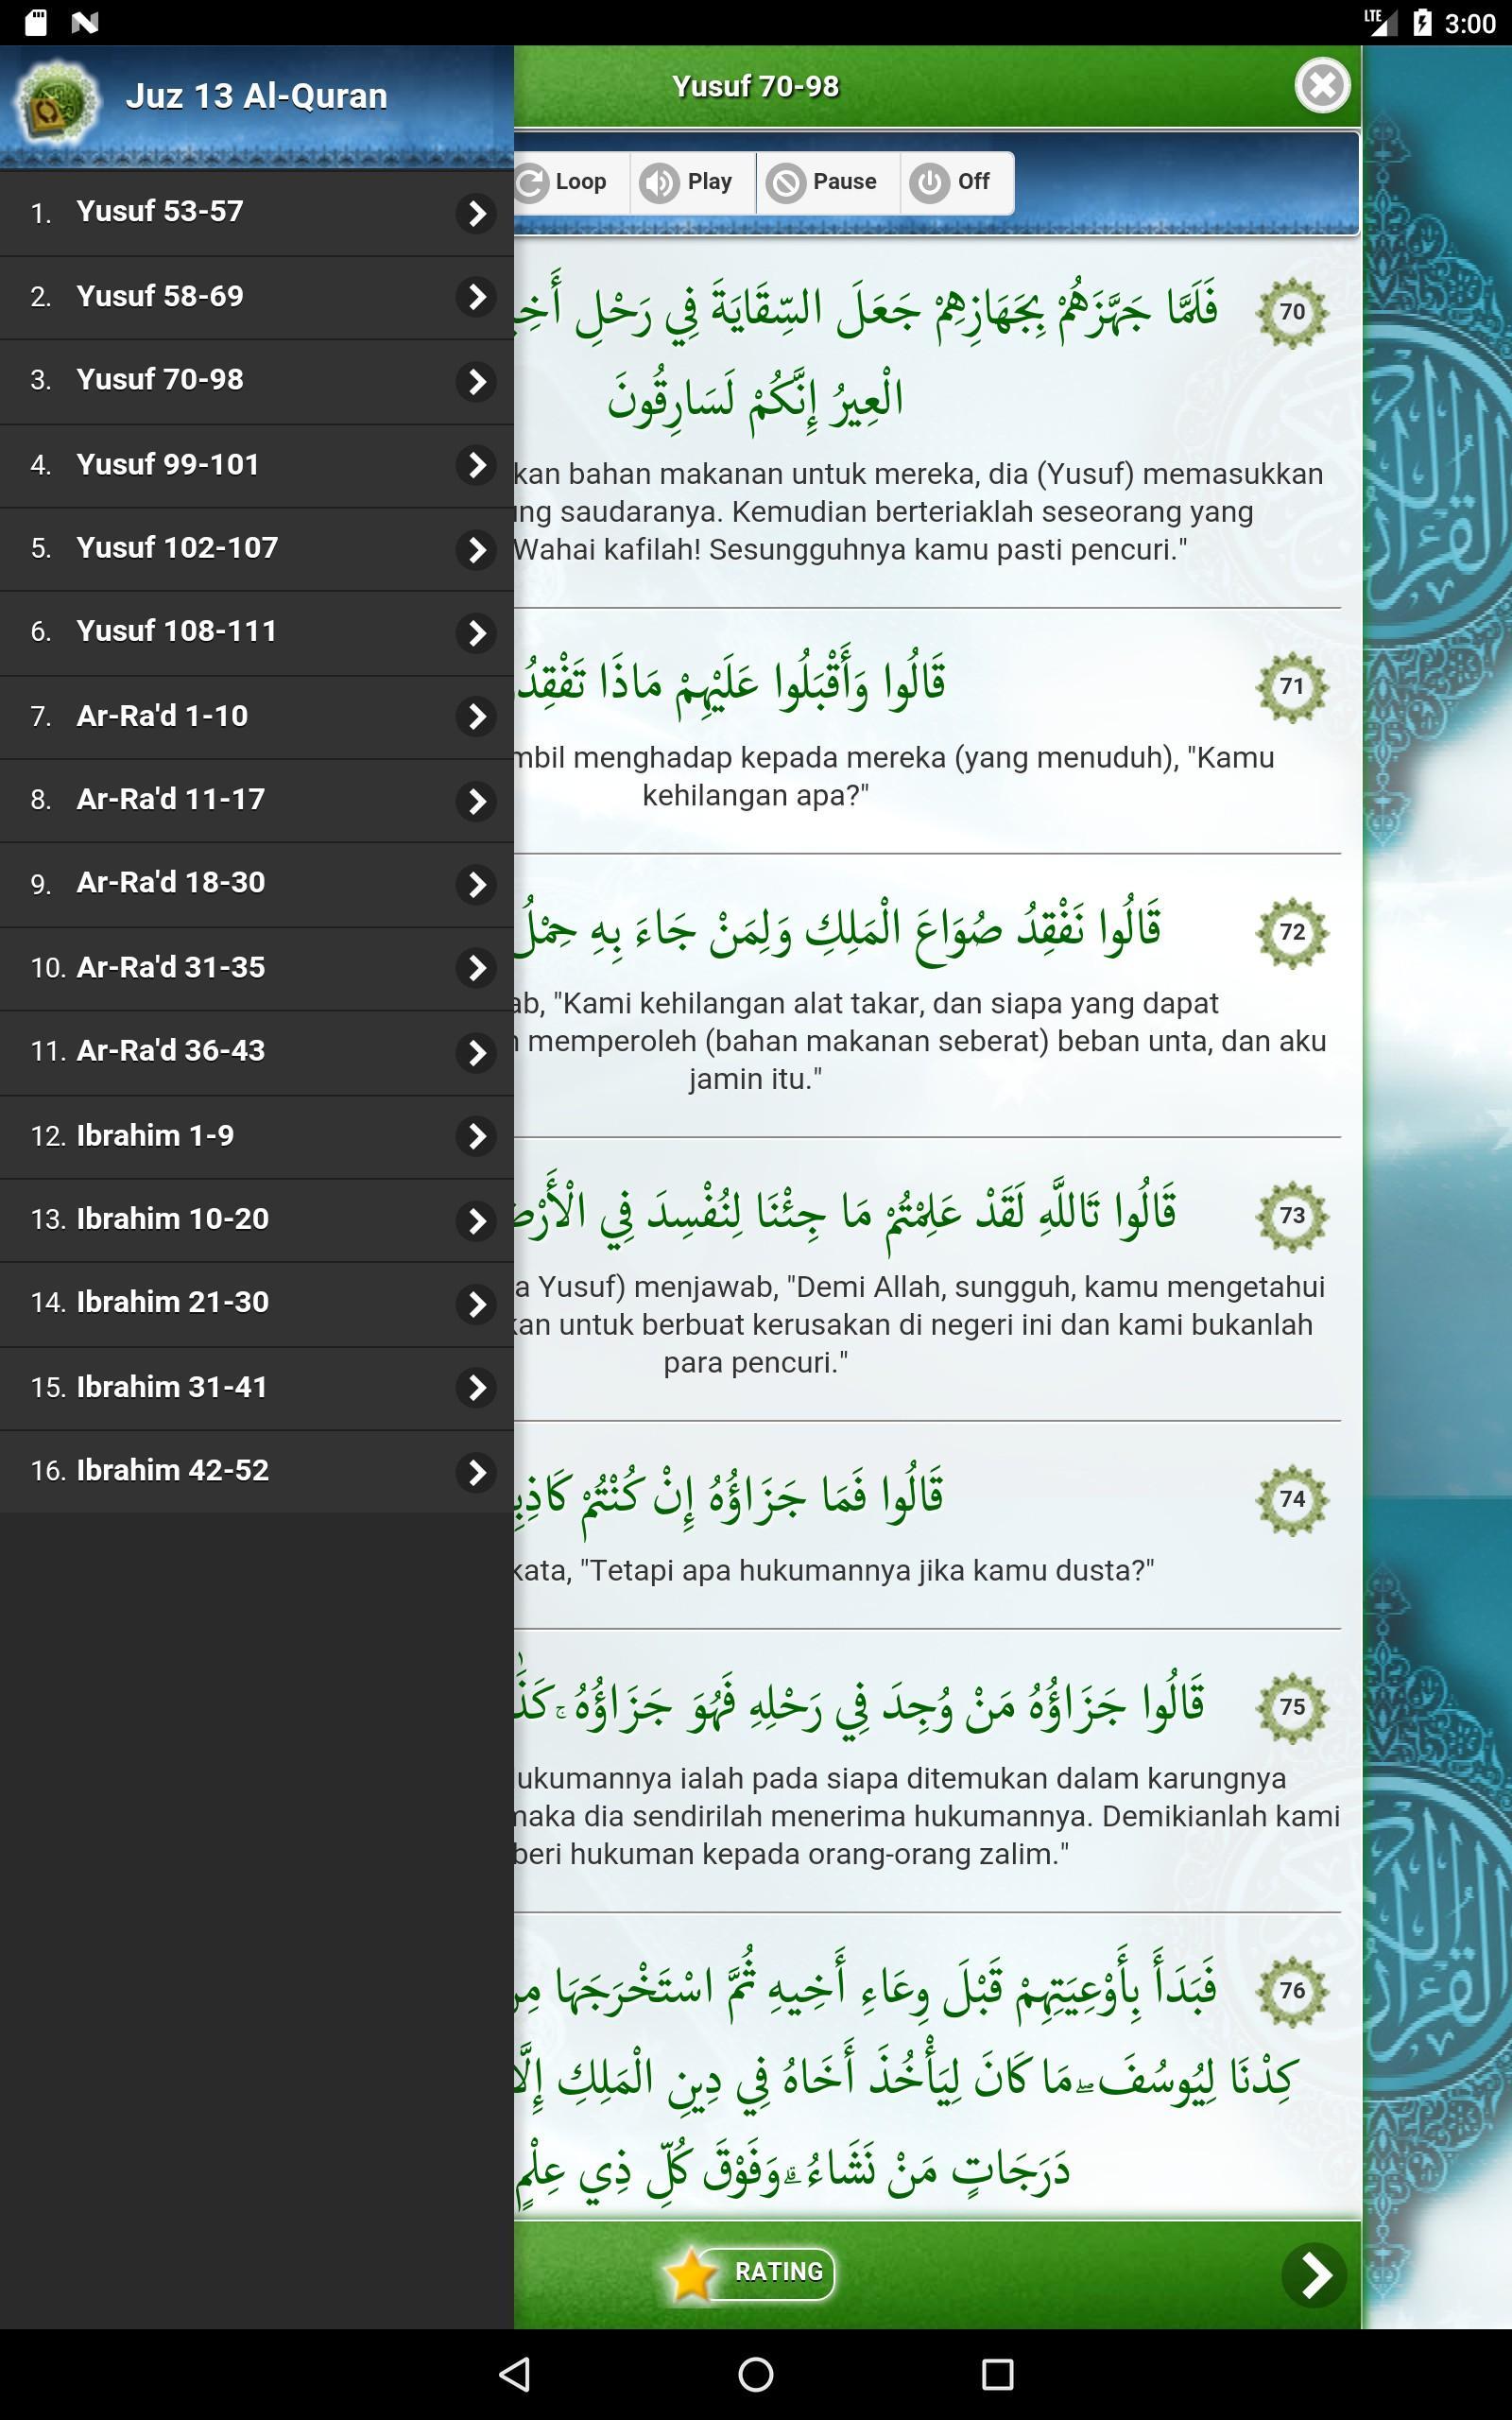Viewport: 1512px width, 2420px height.
Task: Open Ar-Ra'd 18-30 section
Action: (257, 884)
